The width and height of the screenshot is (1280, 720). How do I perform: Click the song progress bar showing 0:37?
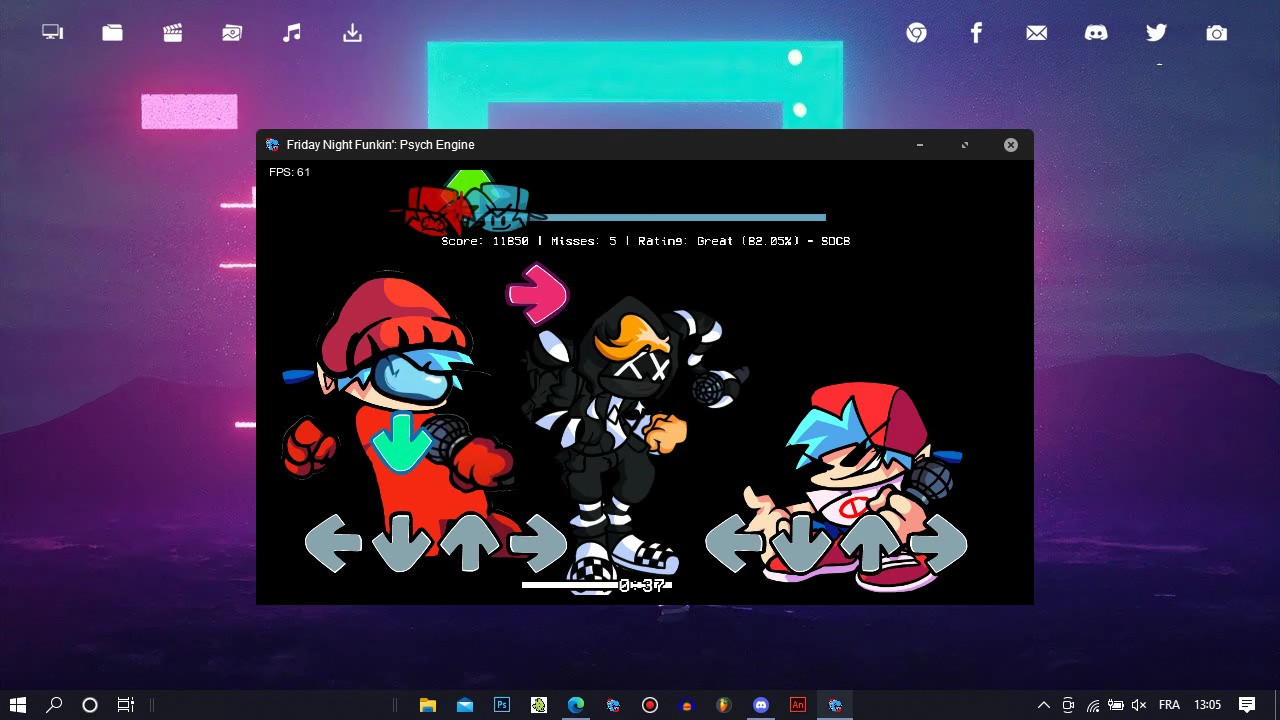click(x=597, y=585)
